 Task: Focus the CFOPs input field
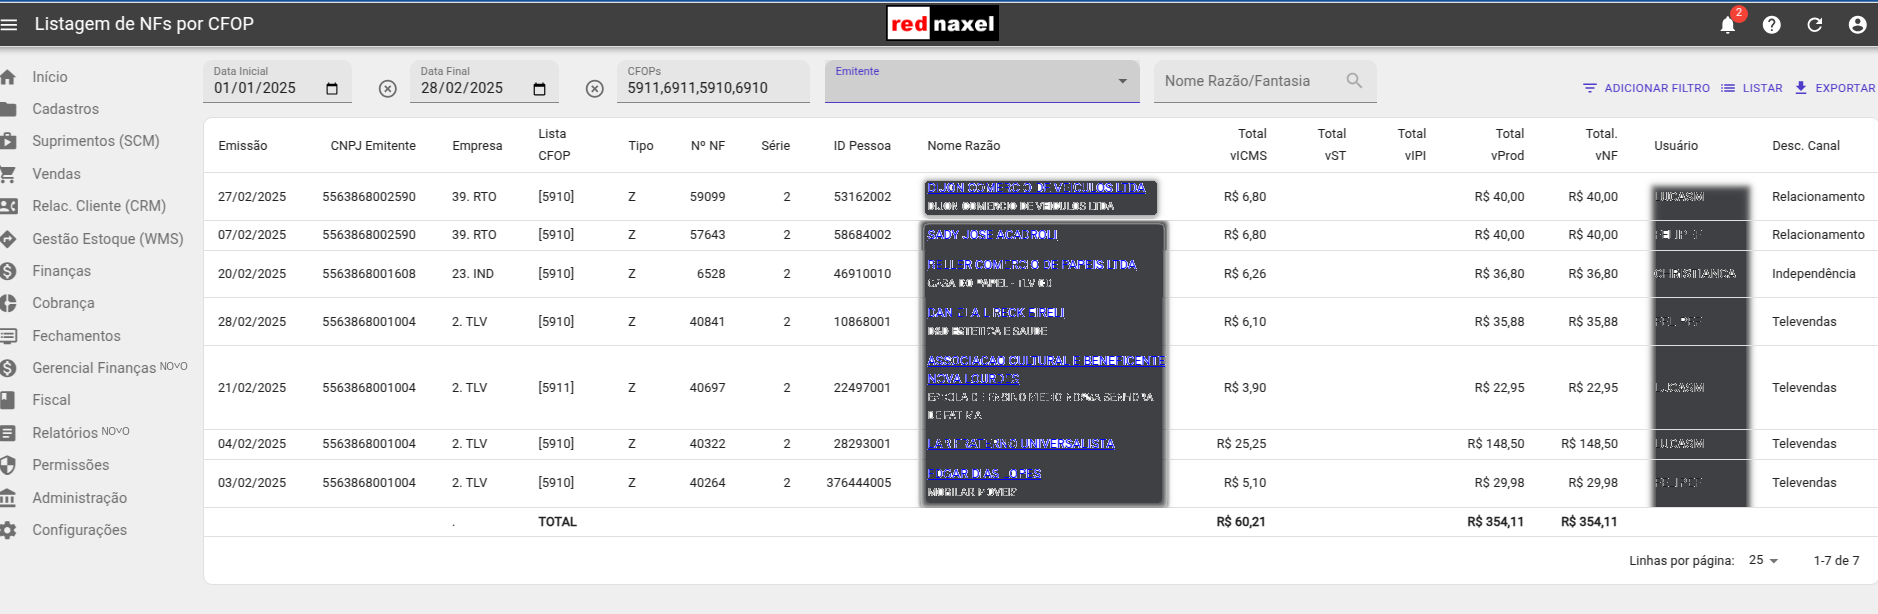714,81
